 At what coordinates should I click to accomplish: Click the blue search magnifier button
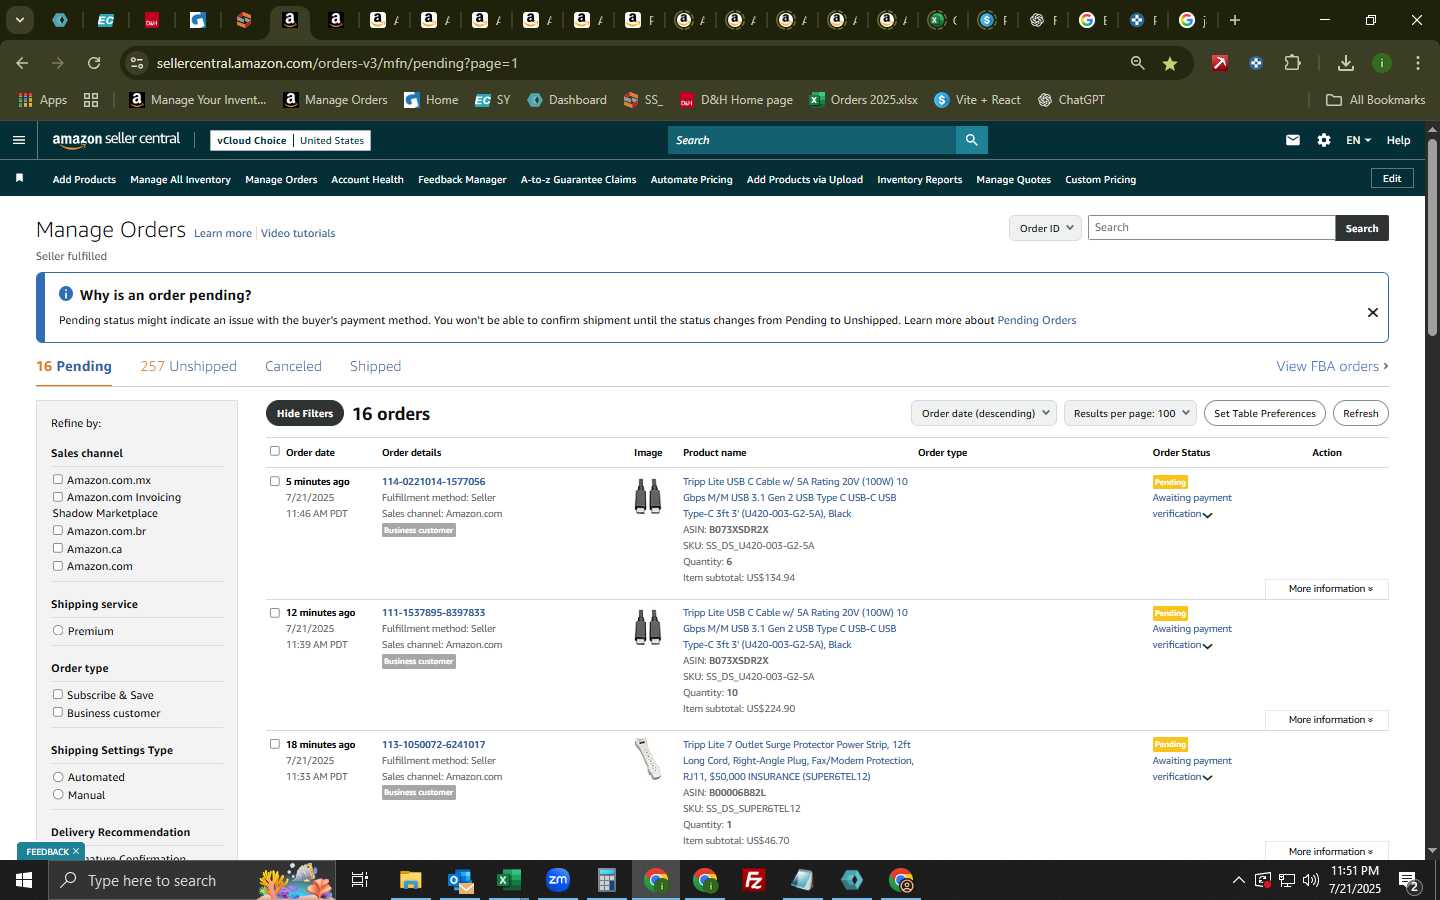(x=971, y=140)
